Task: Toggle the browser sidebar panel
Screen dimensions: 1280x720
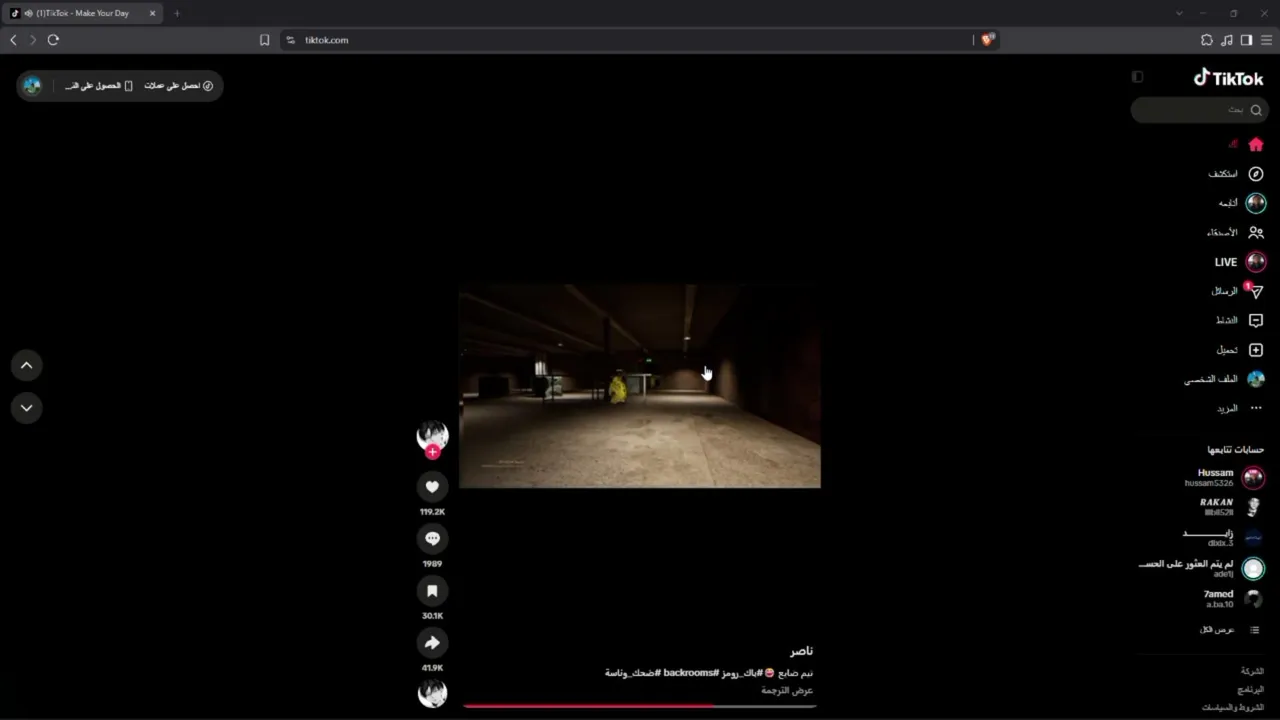Action: (x=1246, y=40)
